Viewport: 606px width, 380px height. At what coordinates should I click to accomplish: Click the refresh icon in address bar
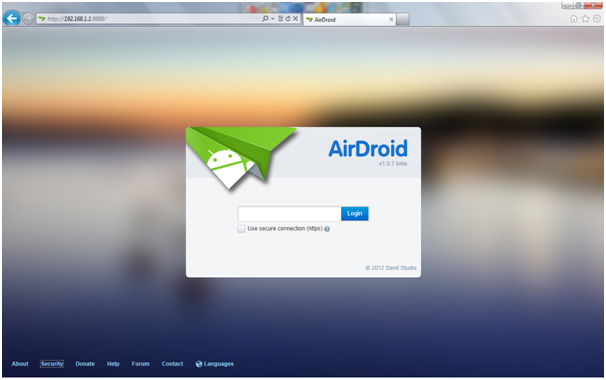pos(288,19)
